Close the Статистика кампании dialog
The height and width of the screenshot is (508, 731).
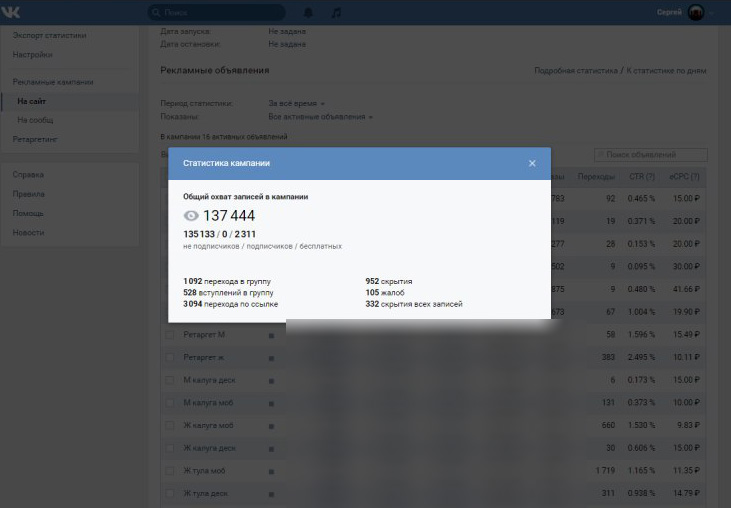click(532, 163)
